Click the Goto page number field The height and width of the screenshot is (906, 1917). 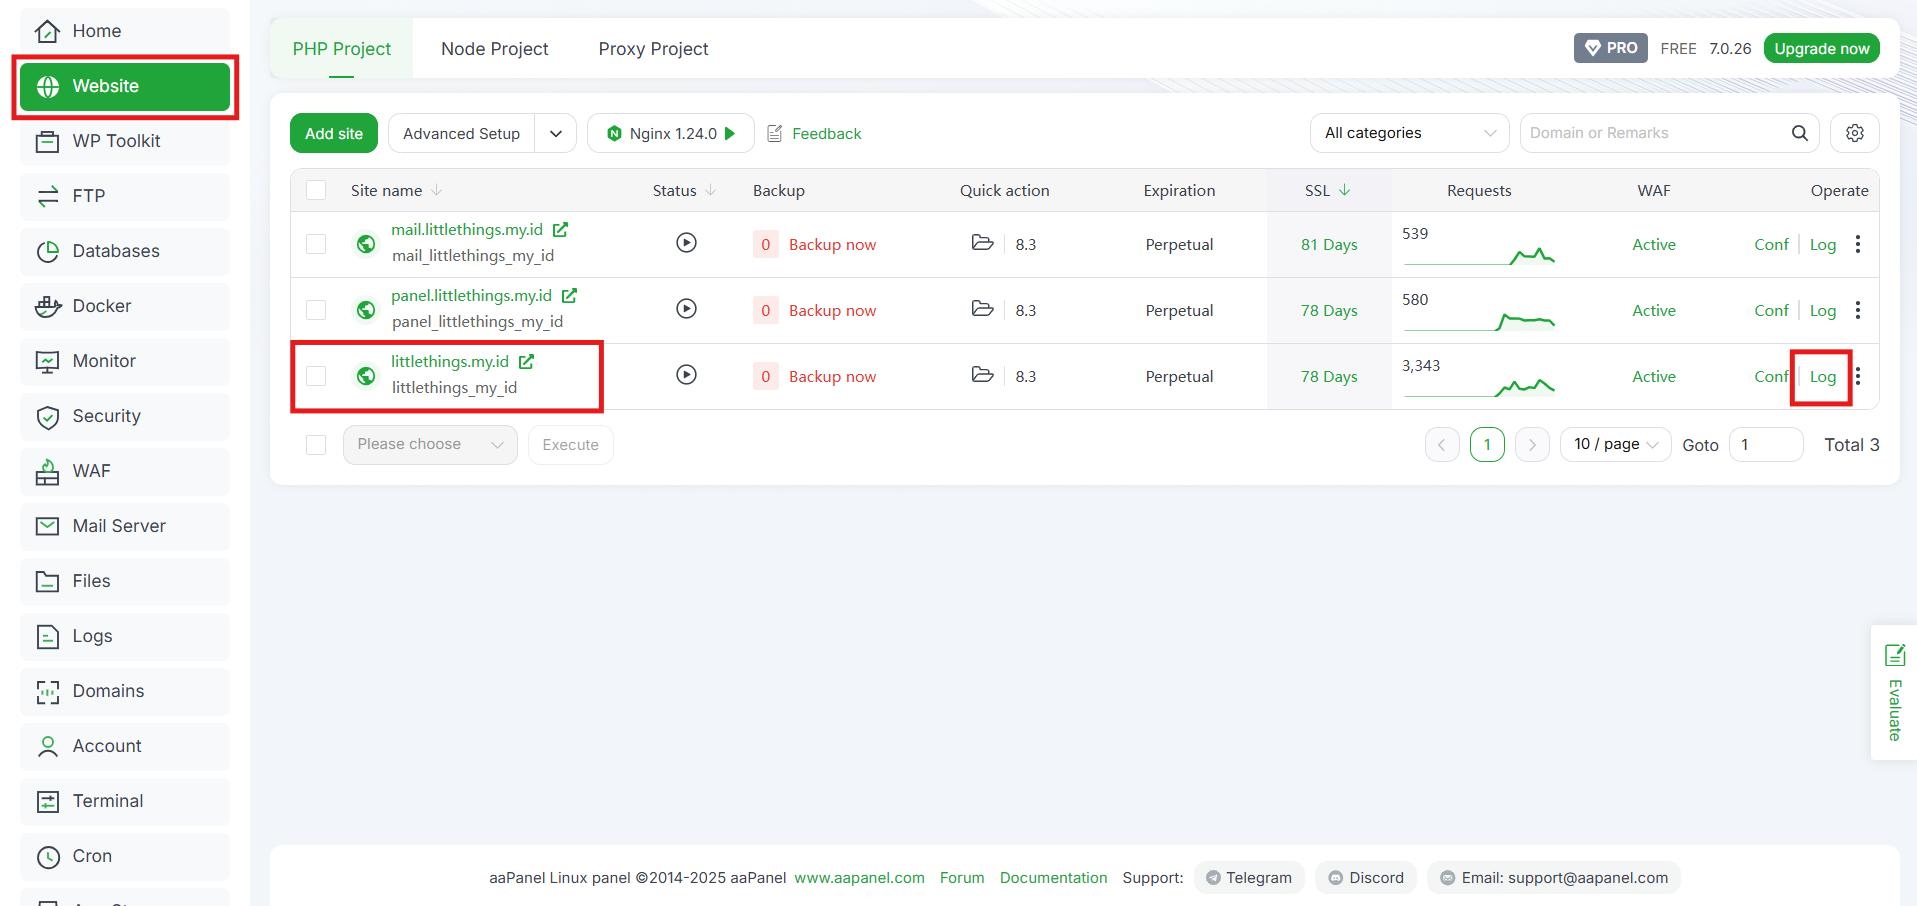(1766, 445)
